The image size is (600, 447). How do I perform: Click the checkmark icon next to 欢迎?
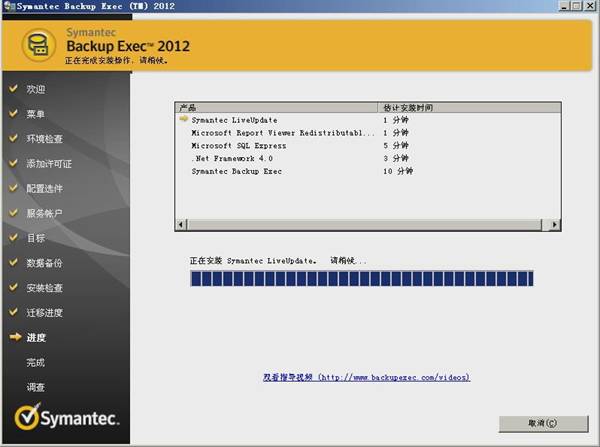(x=13, y=89)
